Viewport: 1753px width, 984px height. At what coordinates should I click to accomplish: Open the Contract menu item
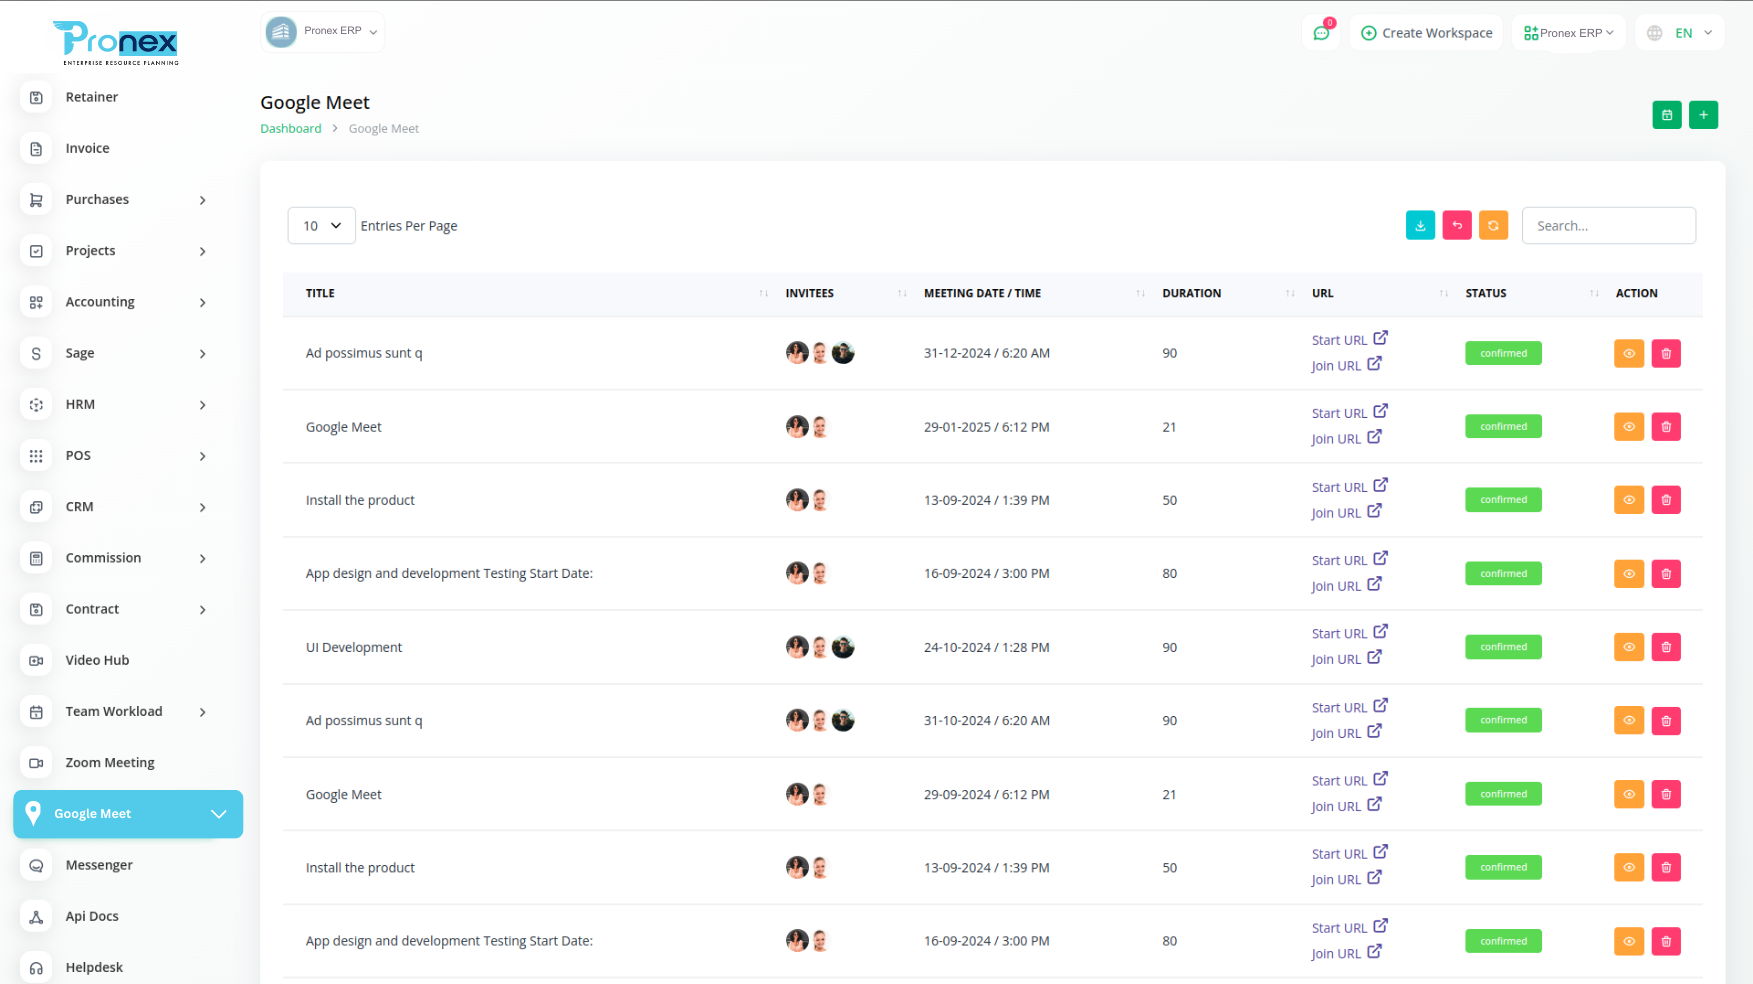coord(117,609)
